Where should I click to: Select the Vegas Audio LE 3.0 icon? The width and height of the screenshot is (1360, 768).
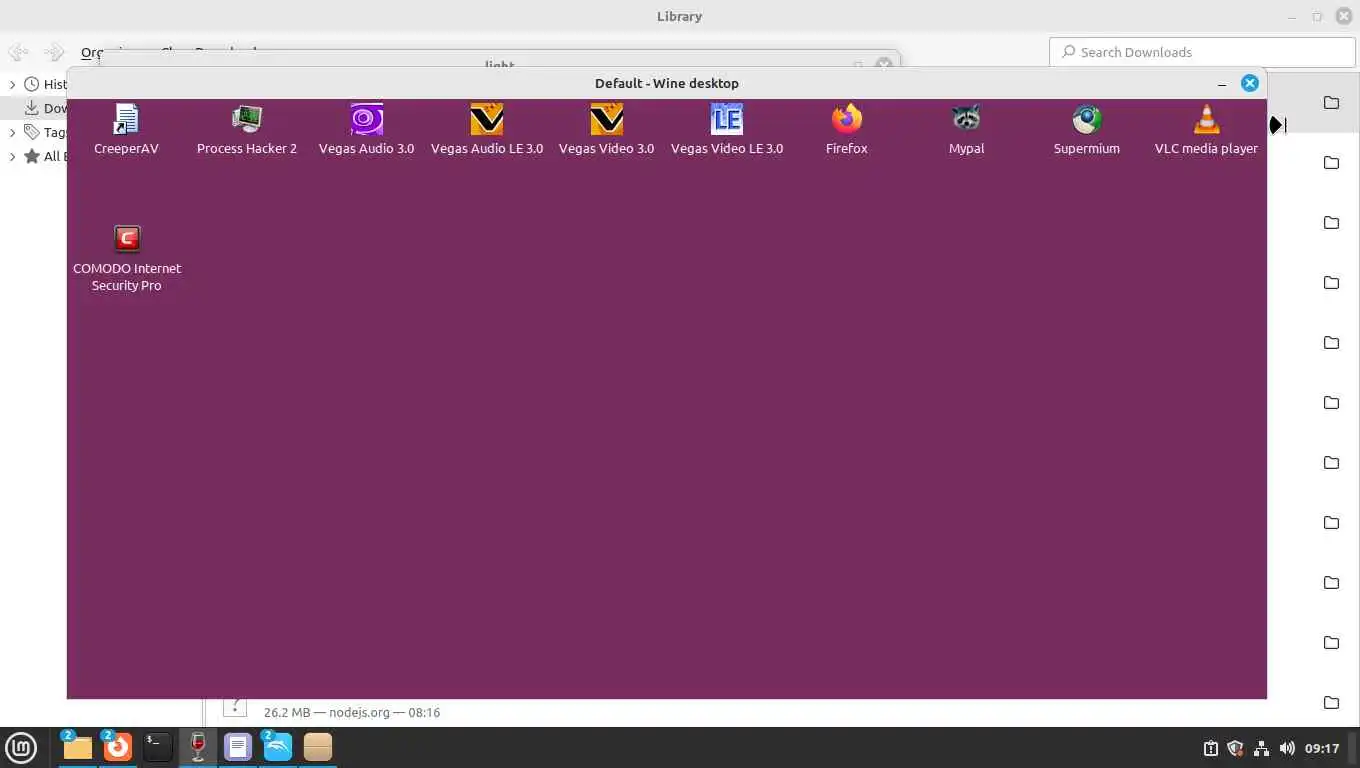(487, 120)
